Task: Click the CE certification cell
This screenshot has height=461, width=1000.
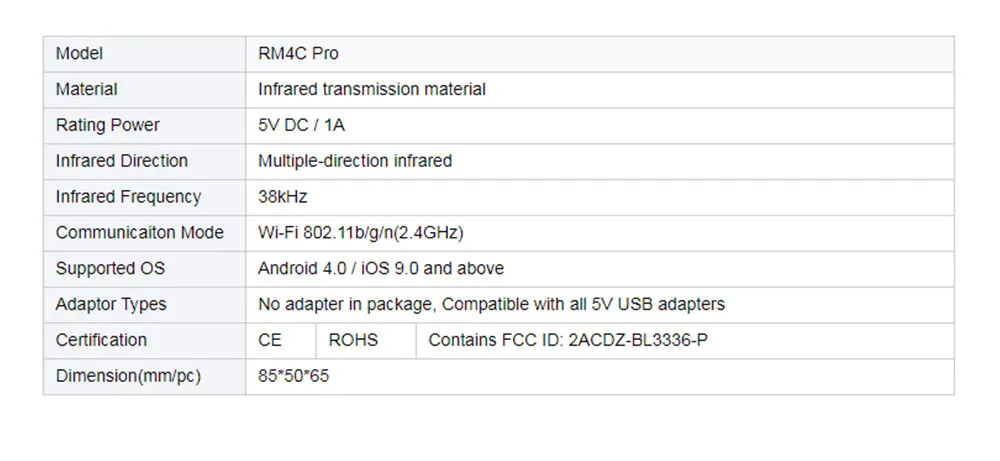Action: pos(270,340)
